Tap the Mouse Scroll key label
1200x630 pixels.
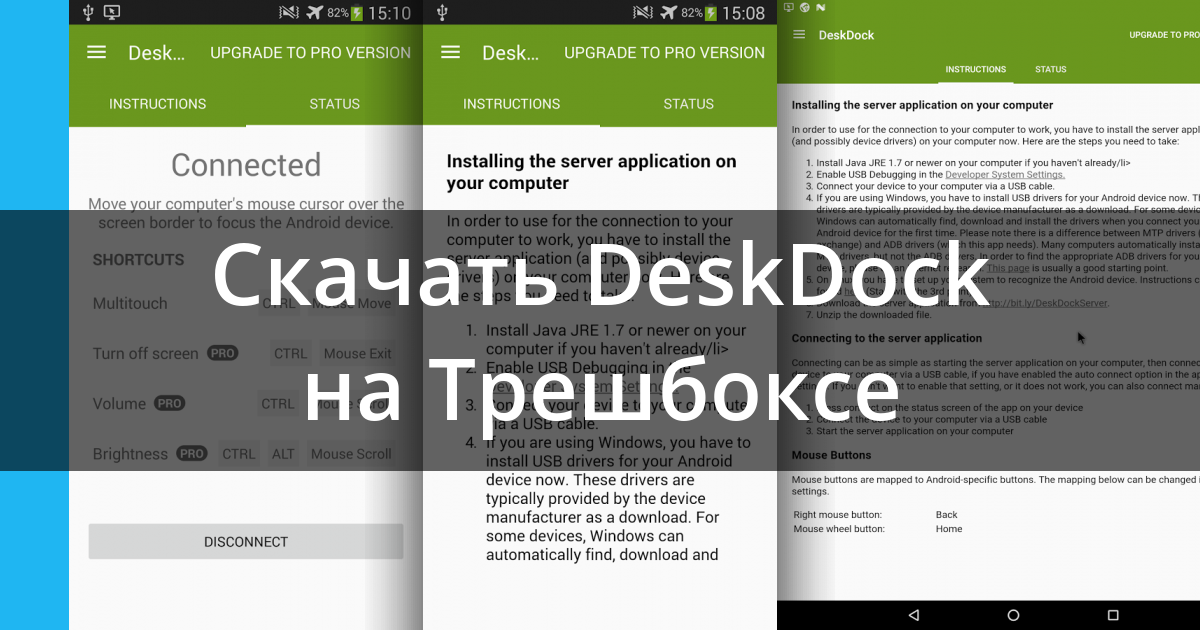tap(351, 453)
